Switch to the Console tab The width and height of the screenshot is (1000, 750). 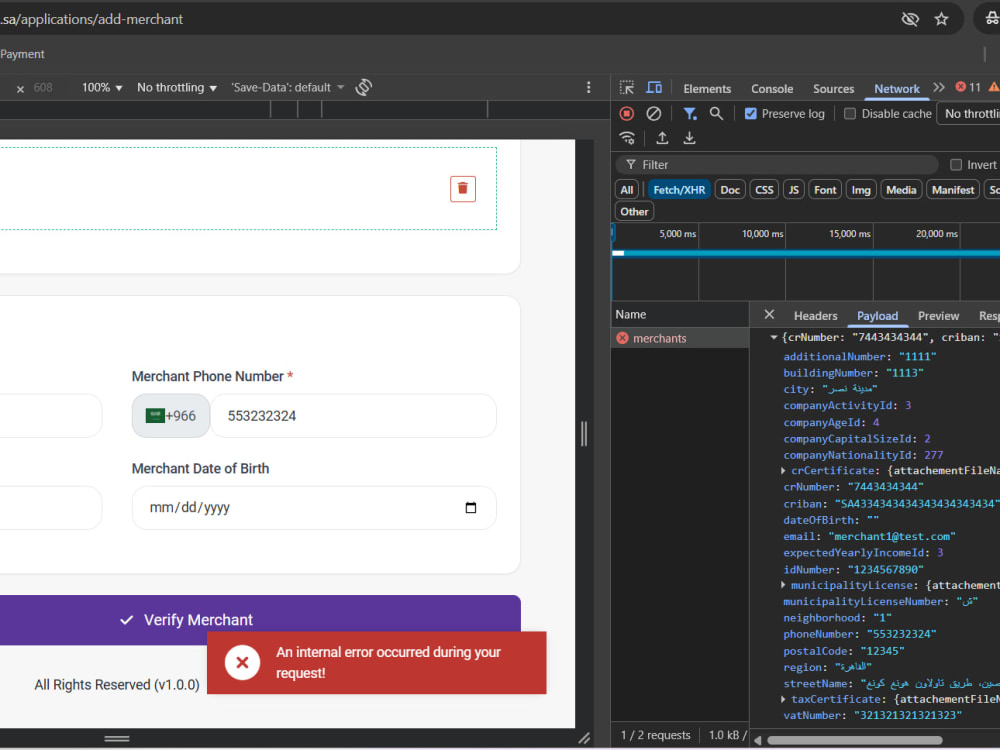(x=772, y=89)
